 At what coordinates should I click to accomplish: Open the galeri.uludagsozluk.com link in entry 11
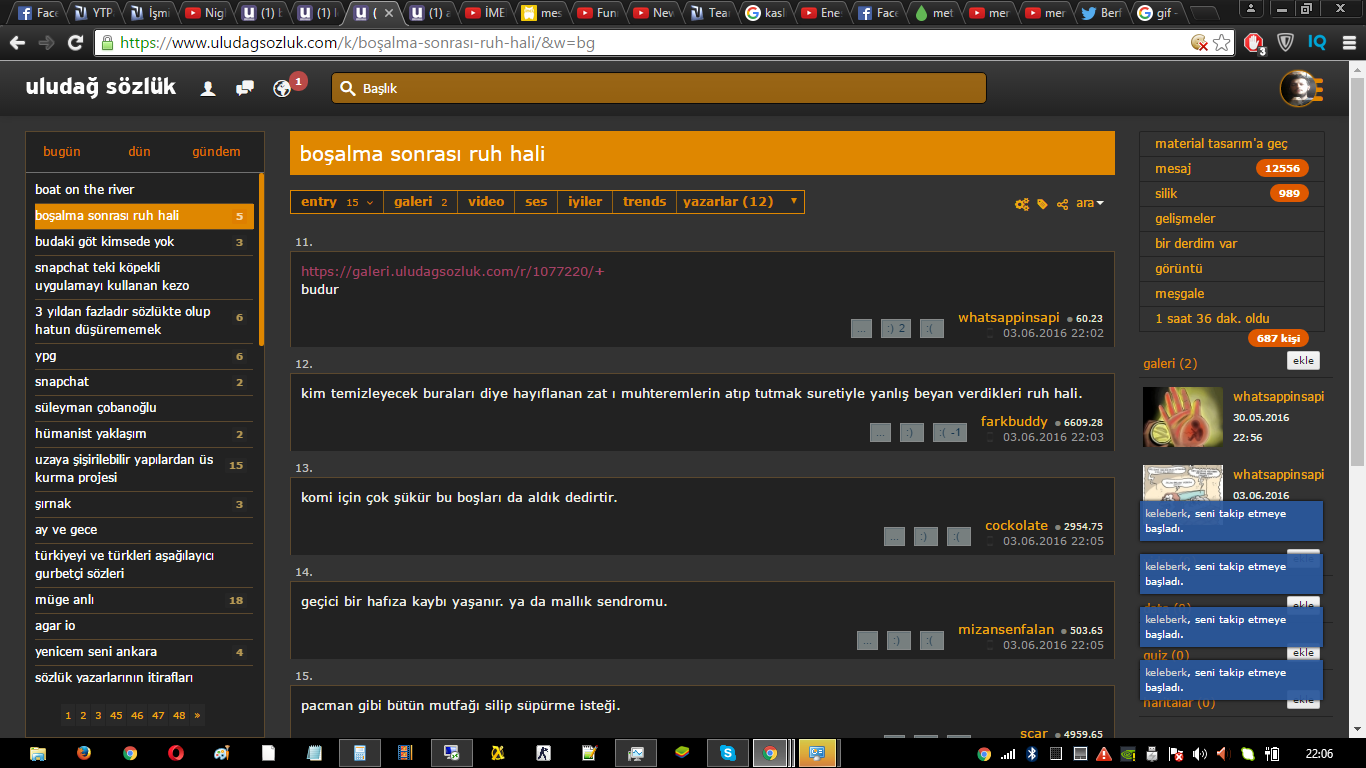pyautogui.click(x=452, y=271)
